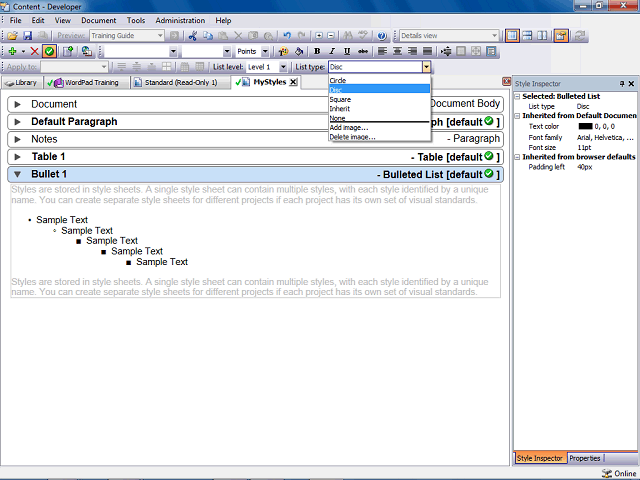Click the Undo arrow icon
Viewport: 640px width, 480px height.
287,36
